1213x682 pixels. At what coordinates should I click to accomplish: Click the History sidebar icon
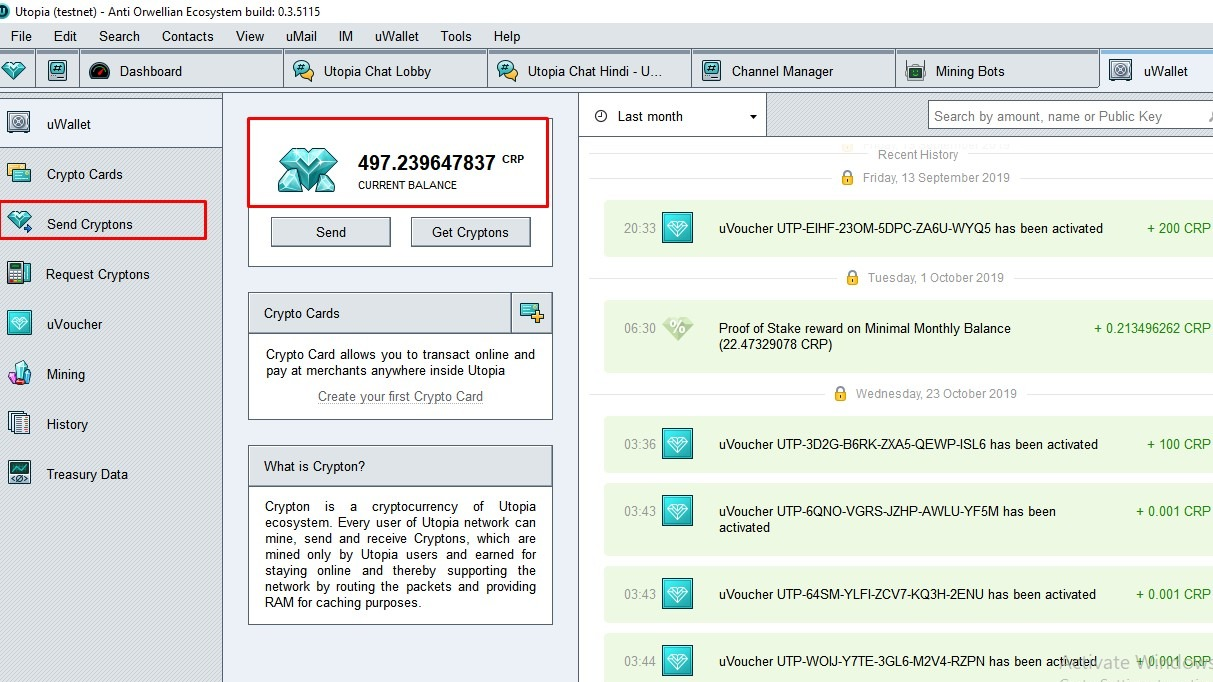coord(19,423)
